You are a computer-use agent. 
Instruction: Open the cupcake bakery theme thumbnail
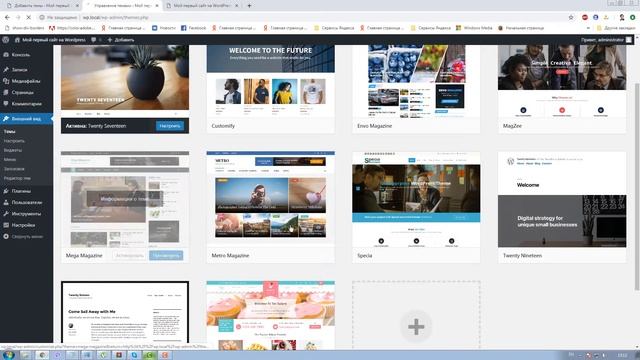(x=271, y=314)
